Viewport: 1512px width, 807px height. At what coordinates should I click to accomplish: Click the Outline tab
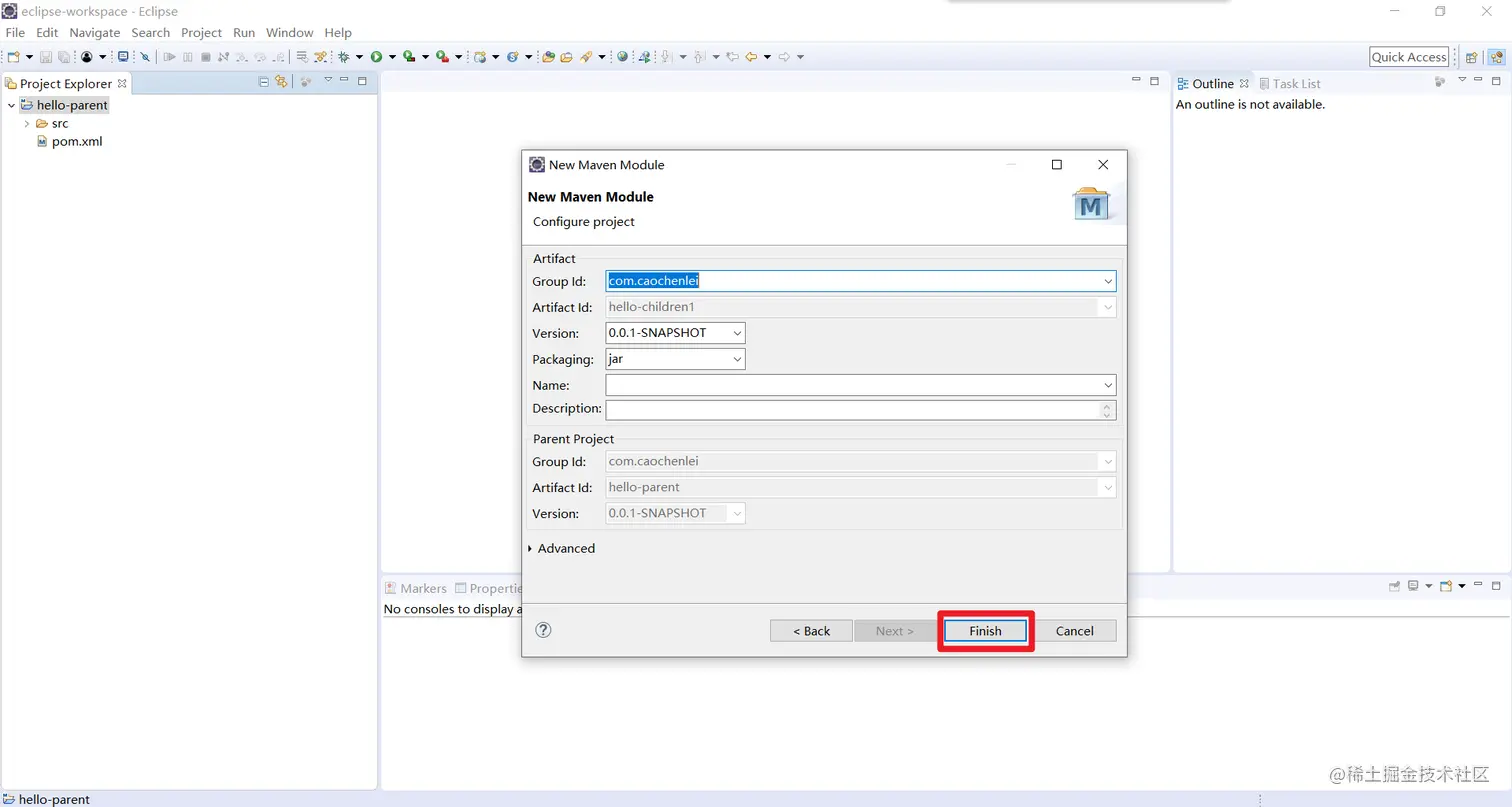point(1213,84)
